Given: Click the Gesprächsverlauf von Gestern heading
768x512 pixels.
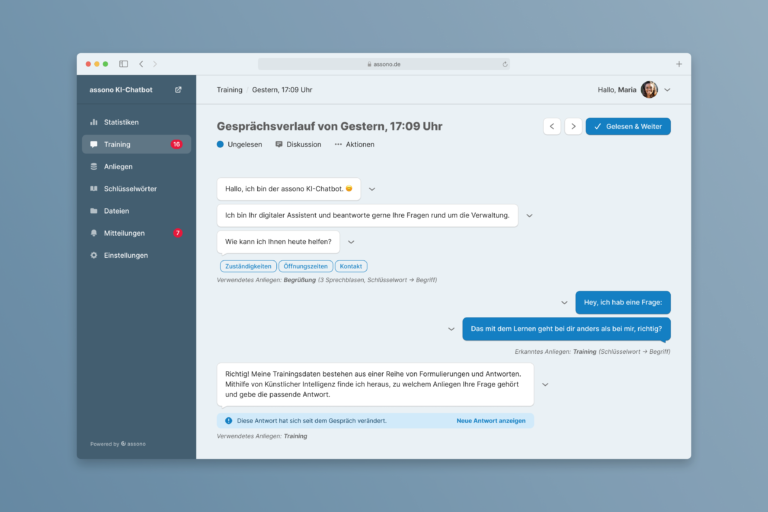Looking at the screenshot, I should (x=330, y=126).
